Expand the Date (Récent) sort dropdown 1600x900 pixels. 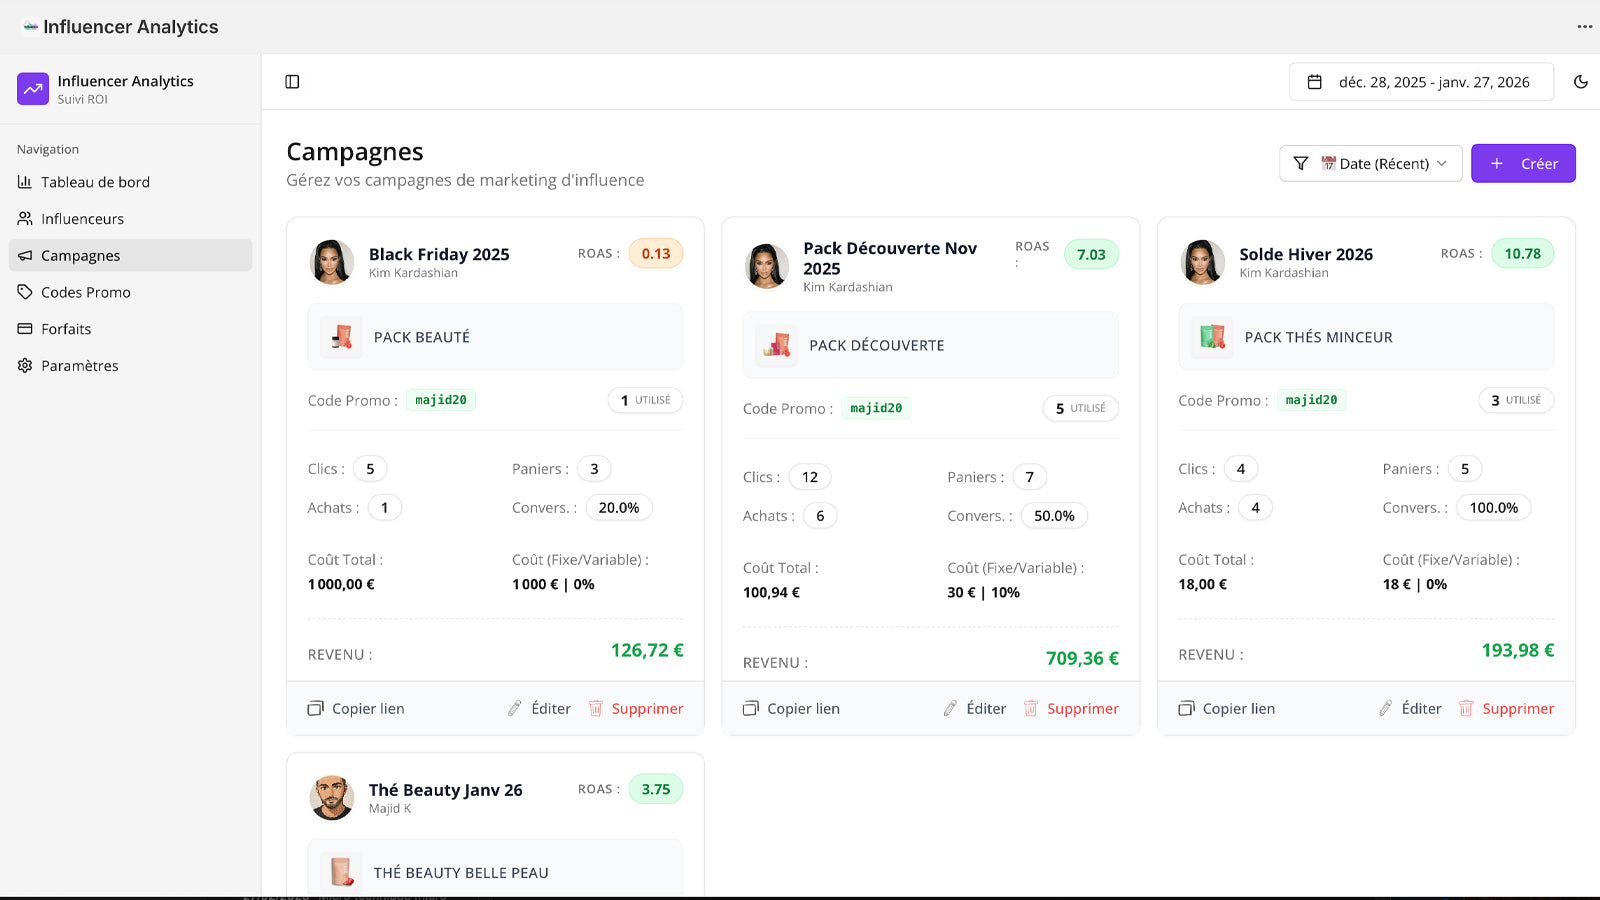1370,164
